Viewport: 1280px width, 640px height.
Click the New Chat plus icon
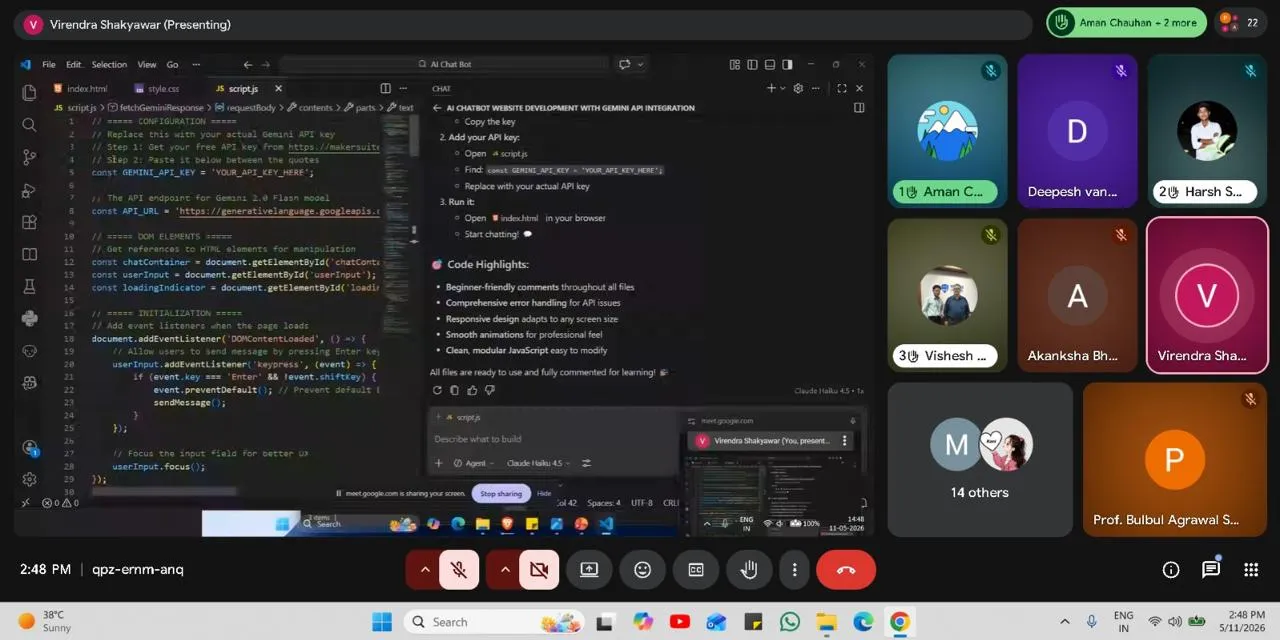770,89
